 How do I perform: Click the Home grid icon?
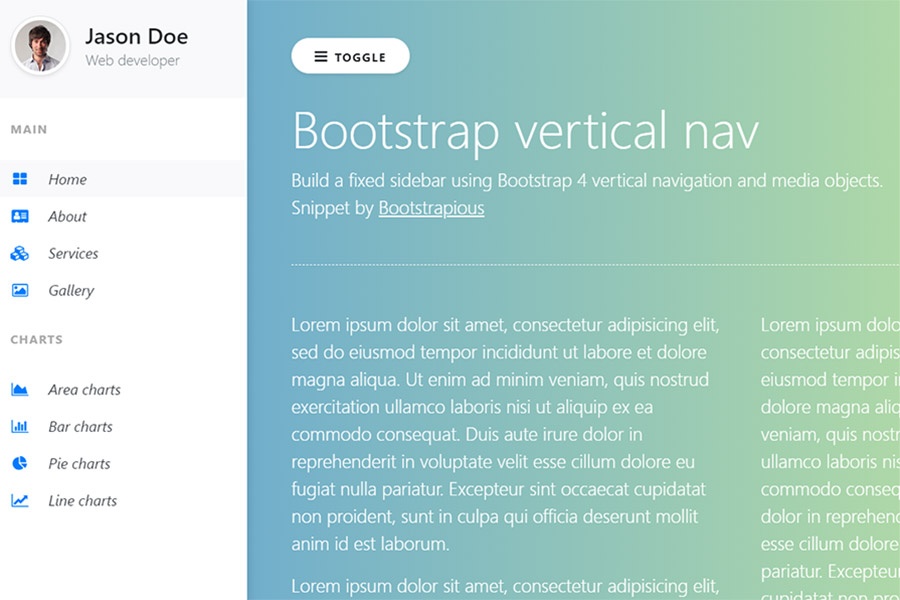click(x=20, y=179)
